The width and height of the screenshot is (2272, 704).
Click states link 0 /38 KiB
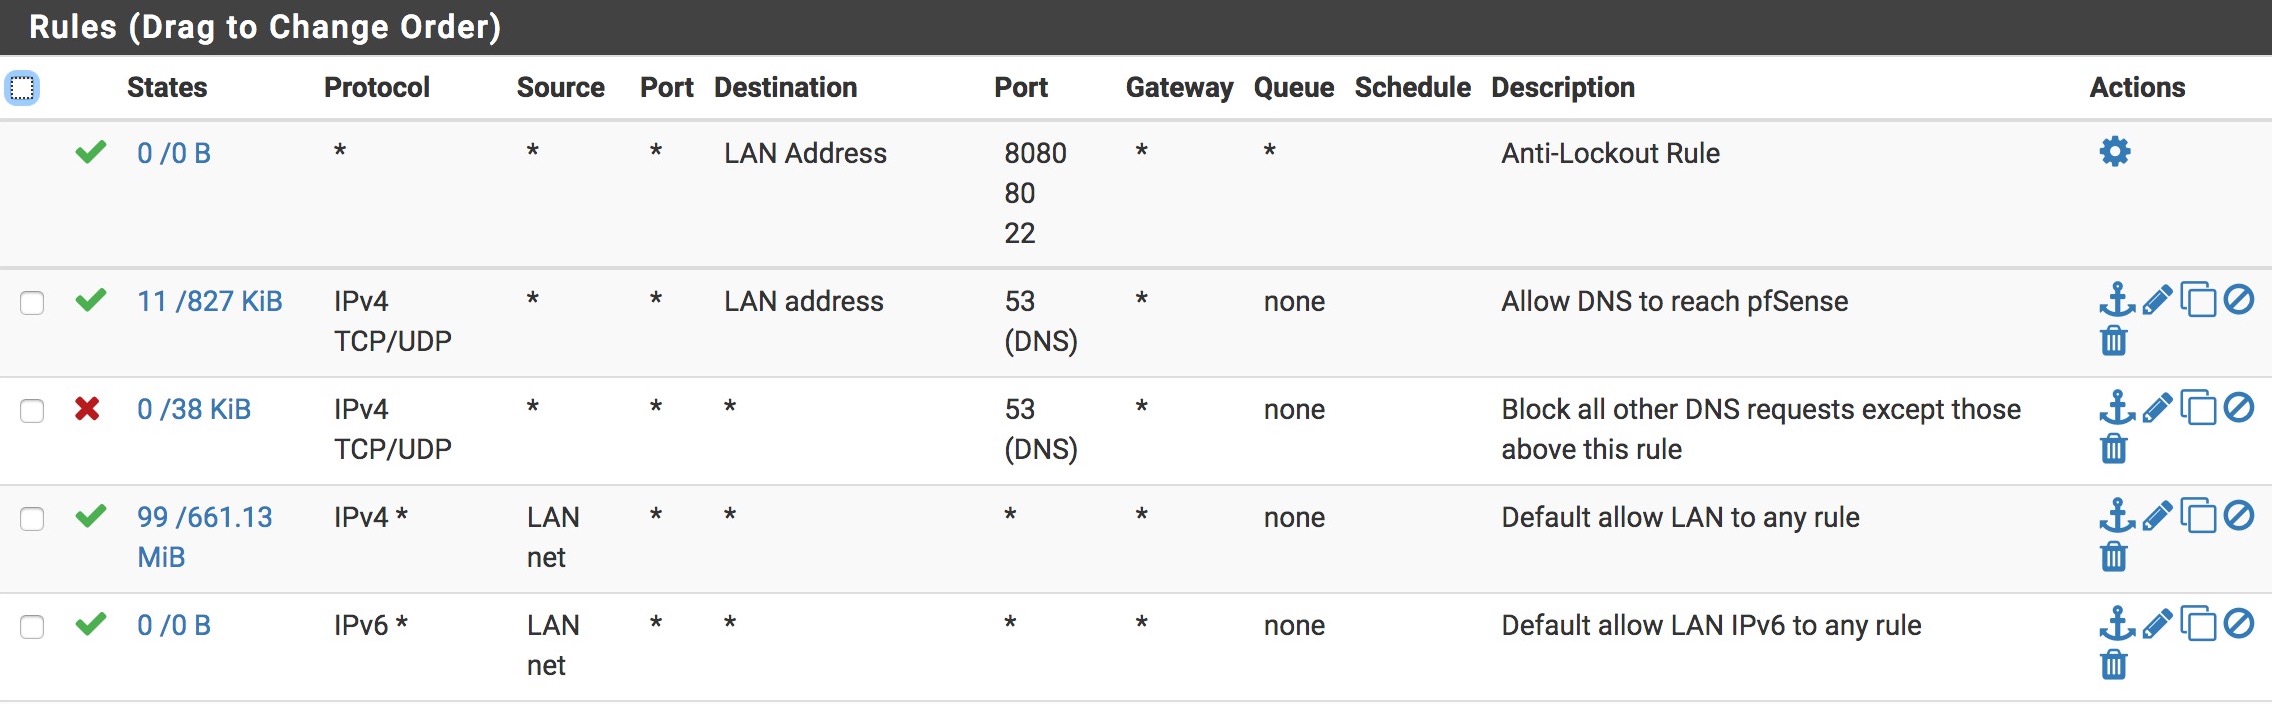click(194, 409)
